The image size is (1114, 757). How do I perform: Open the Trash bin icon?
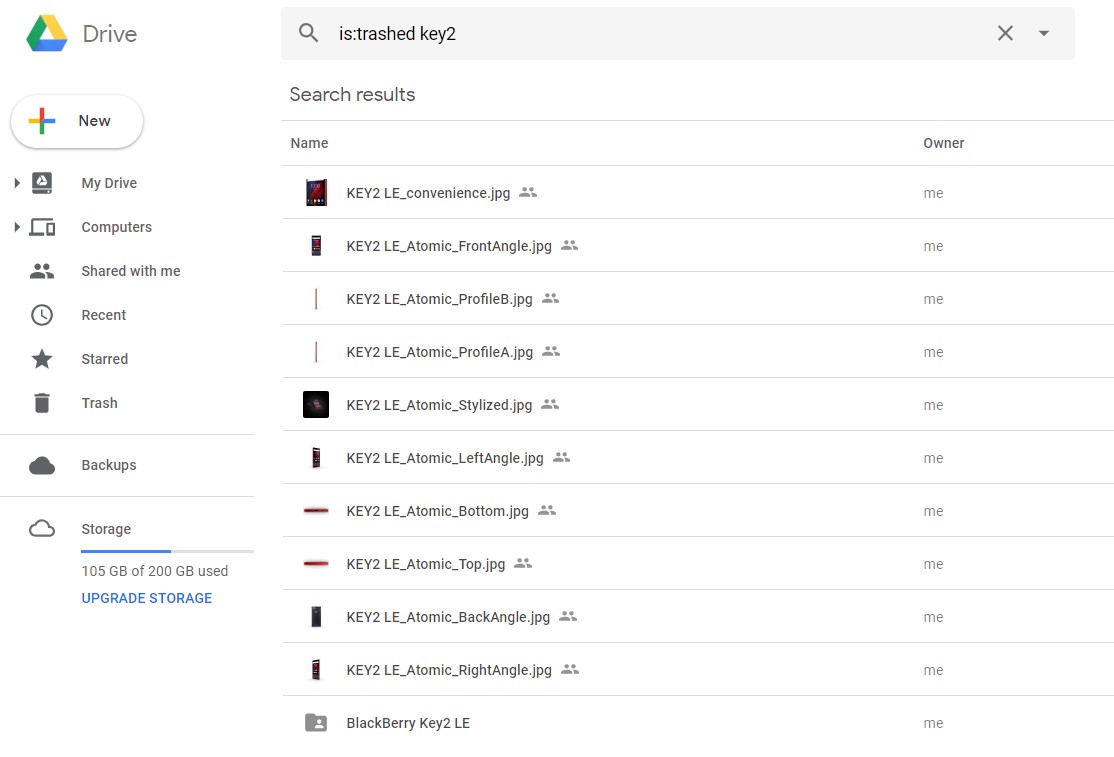click(x=42, y=403)
